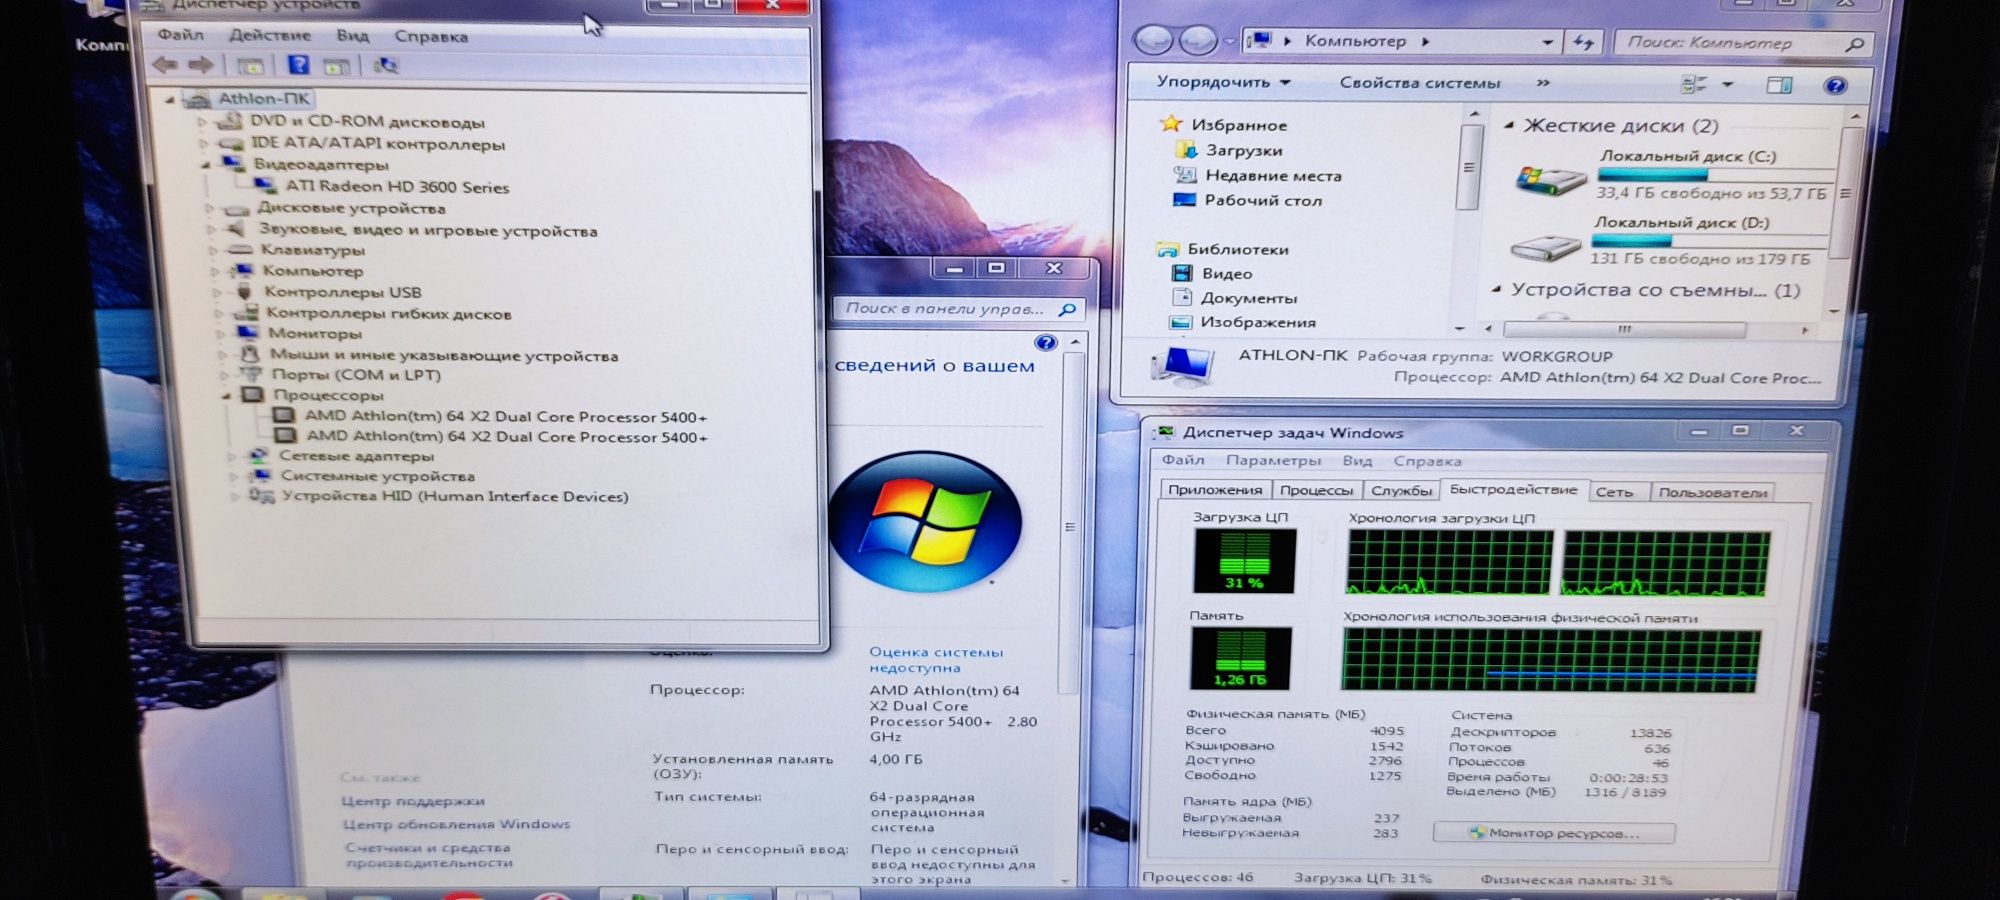Click explorer help icon
The height and width of the screenshot is (900, 2000).
coord(1835,86)
